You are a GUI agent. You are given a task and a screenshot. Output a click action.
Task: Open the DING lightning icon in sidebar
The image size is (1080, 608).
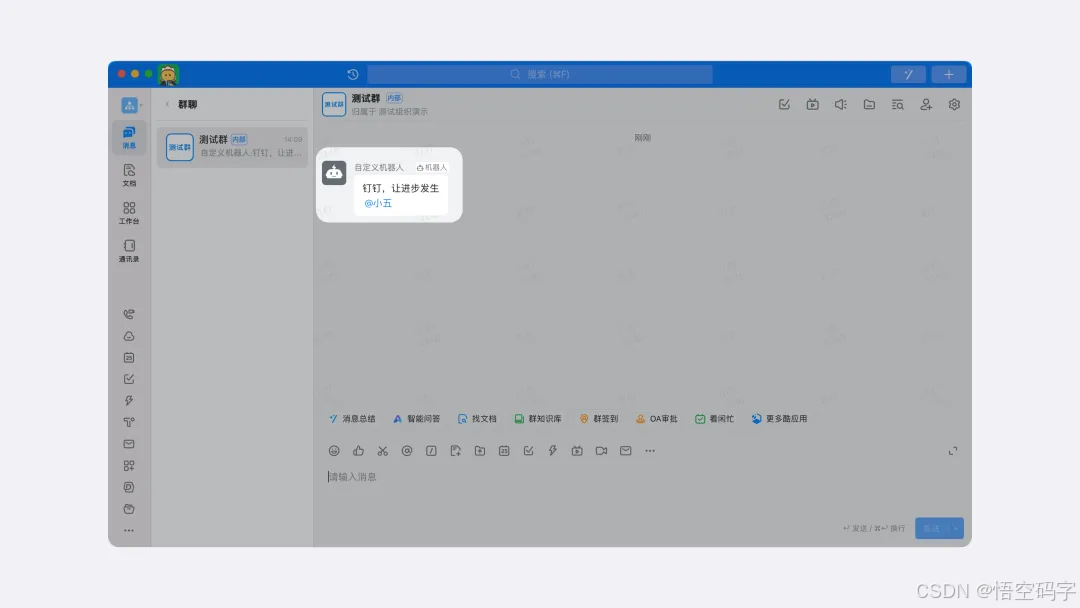coord(129,401)
